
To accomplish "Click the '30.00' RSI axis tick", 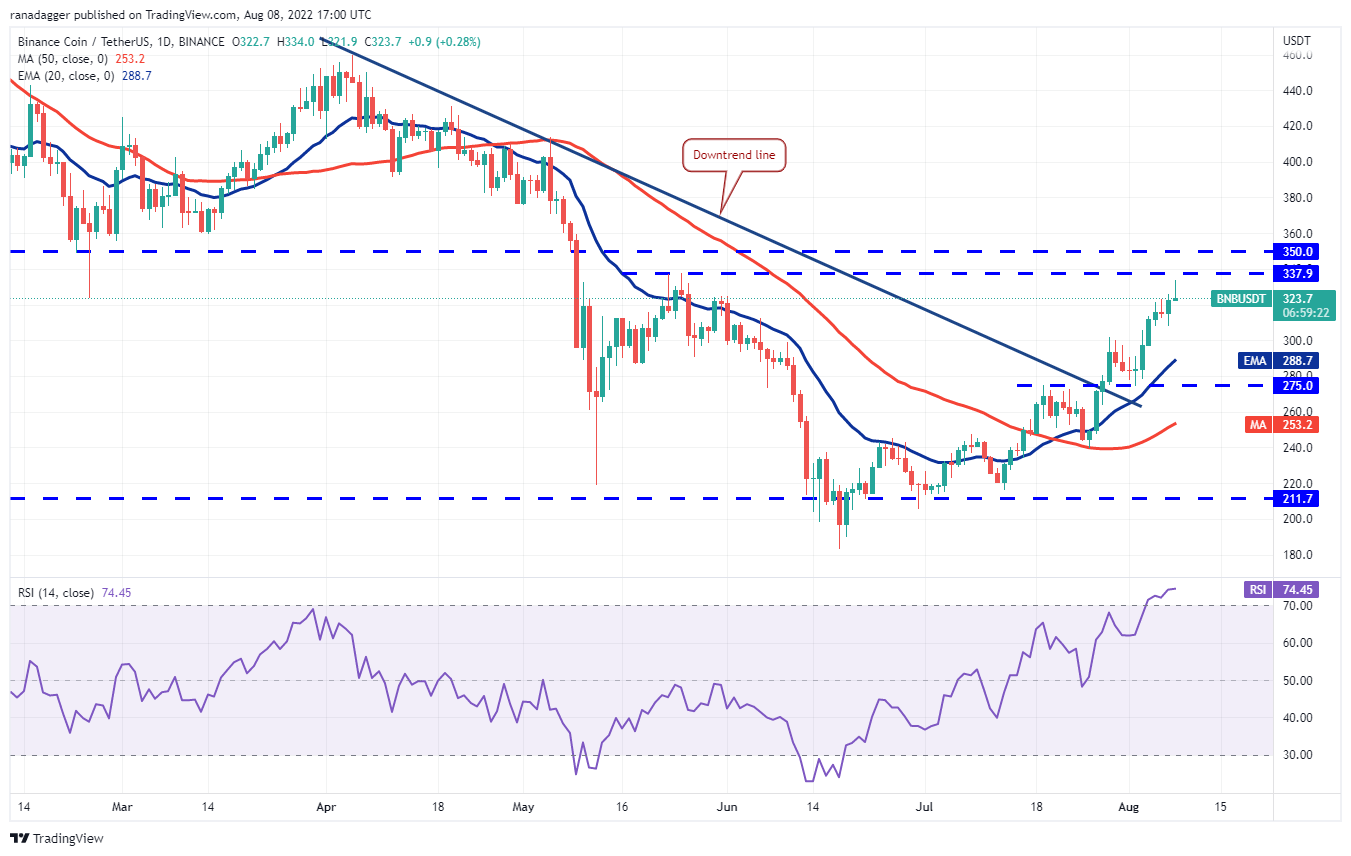I will (x=1299, y=755).
